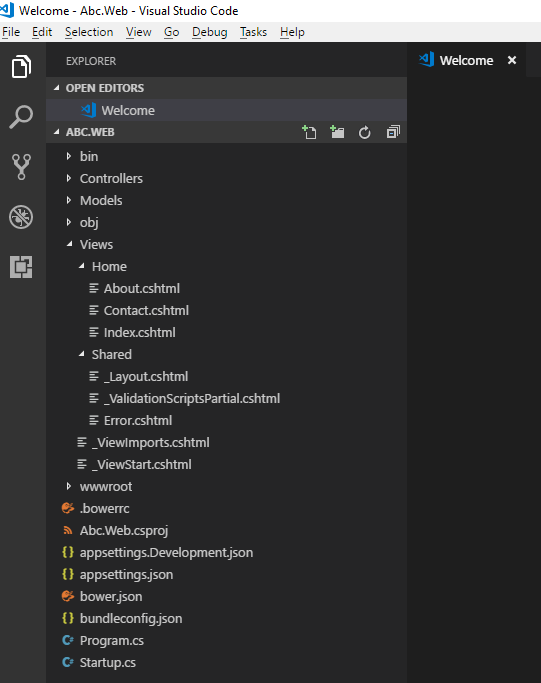Open the Edit menu

42,32
